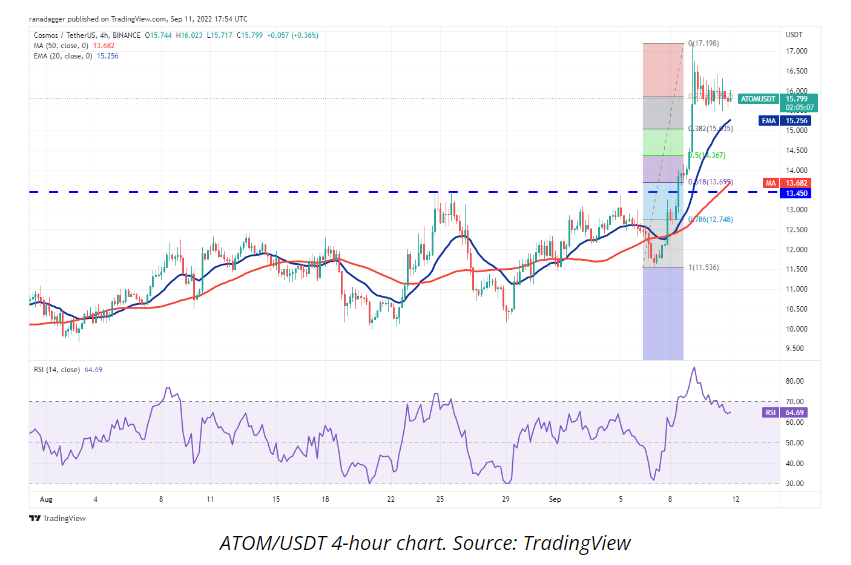Click 50.00 on the RSI axis
851x565 pixels.
pyautogui.click(x=795, y=443)
